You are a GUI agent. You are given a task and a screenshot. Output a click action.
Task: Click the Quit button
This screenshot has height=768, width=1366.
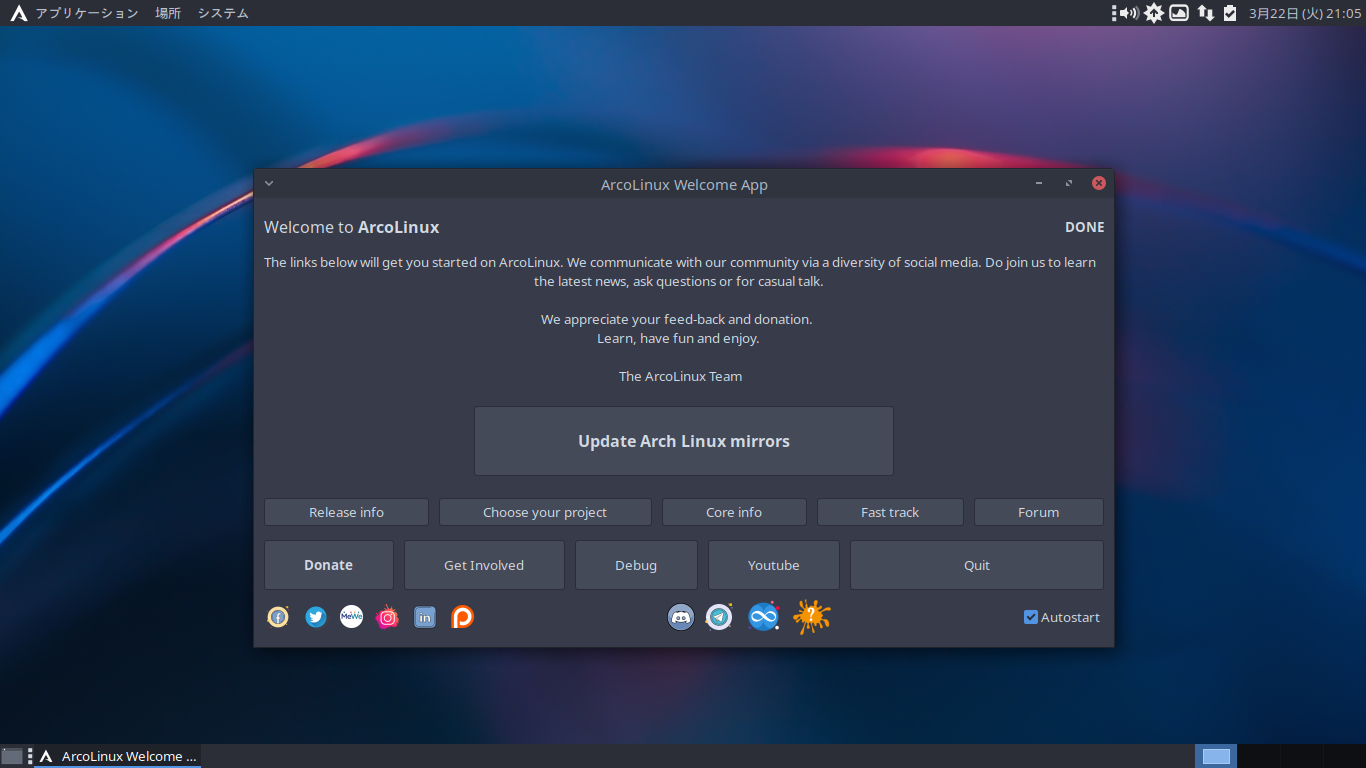977,565
